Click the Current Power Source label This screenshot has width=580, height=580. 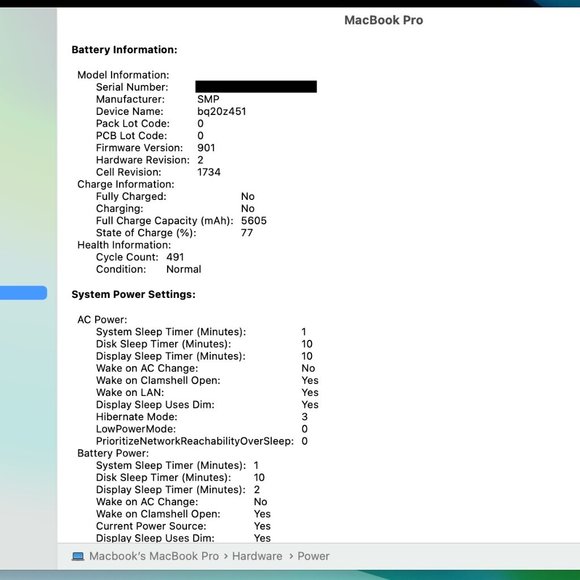[x=151, y=526]
